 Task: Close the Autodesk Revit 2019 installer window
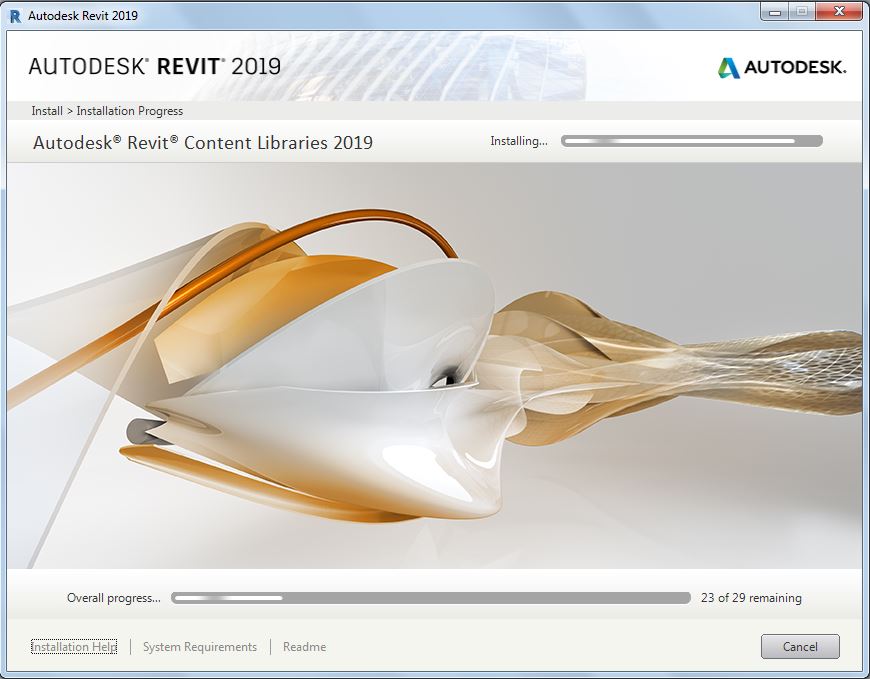coord(839,12)
